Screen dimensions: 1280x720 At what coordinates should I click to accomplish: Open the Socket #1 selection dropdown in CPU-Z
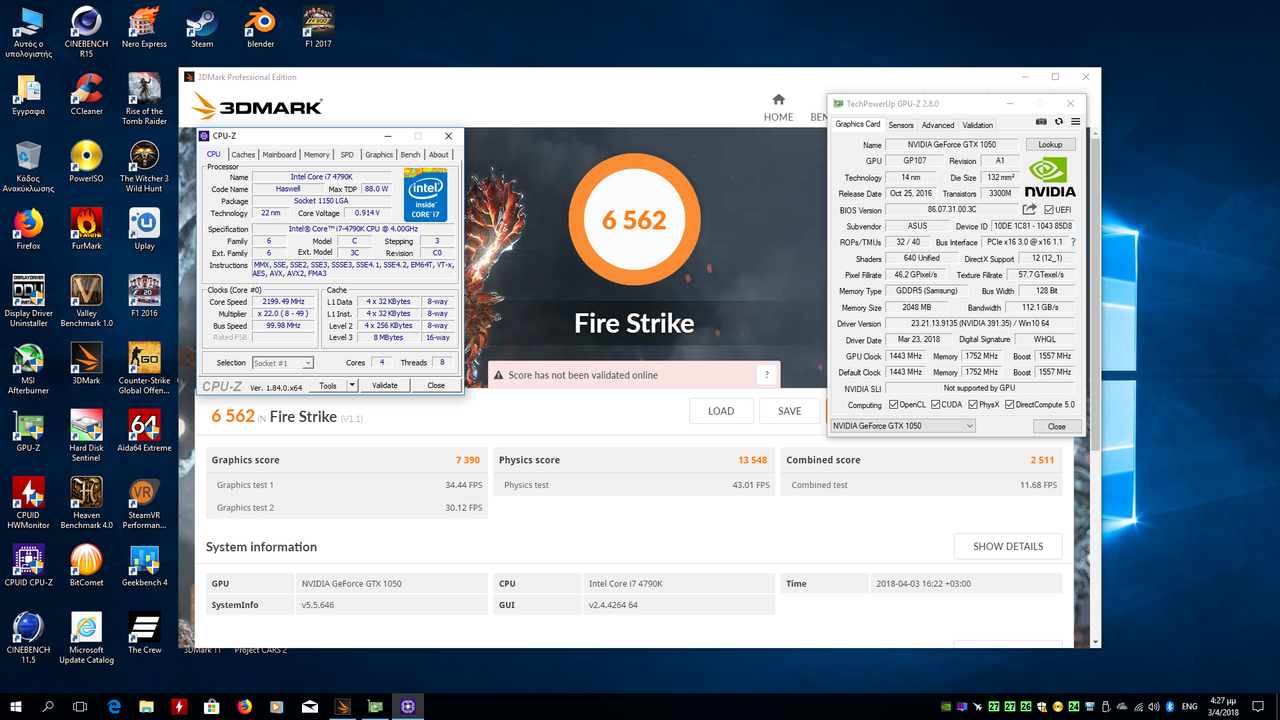[283, 363]
